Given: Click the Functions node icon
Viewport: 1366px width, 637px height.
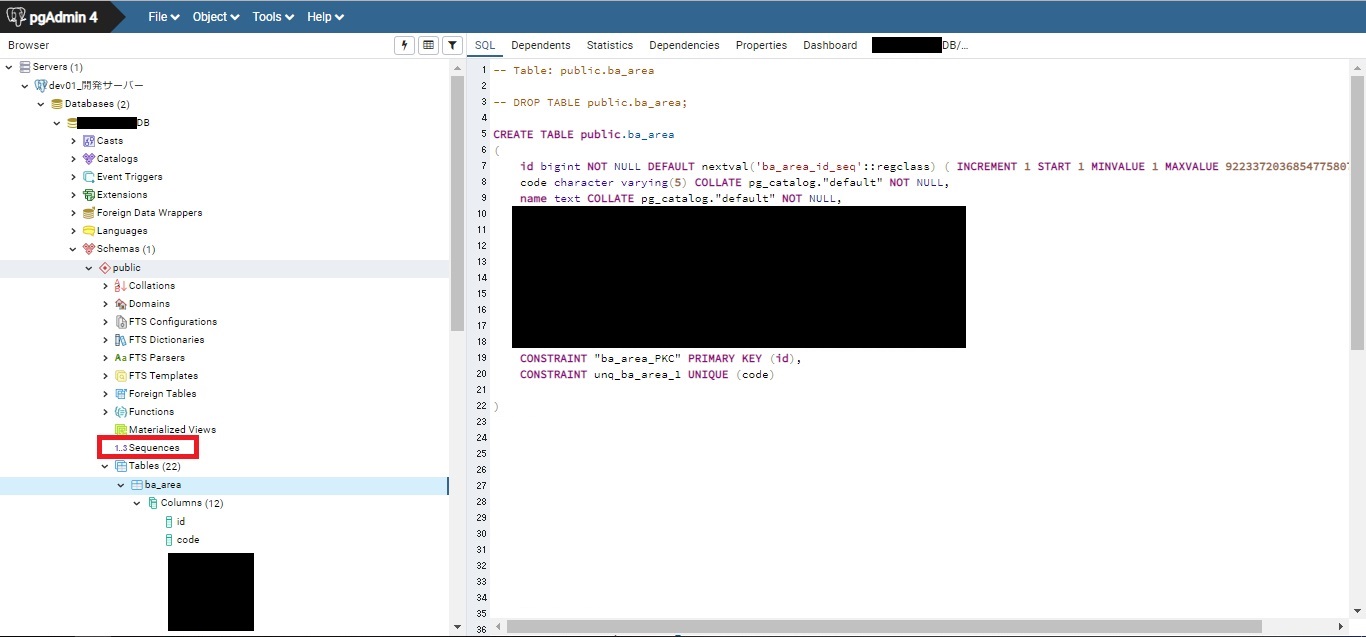Looking at the screenshot, I should point(121,412).
